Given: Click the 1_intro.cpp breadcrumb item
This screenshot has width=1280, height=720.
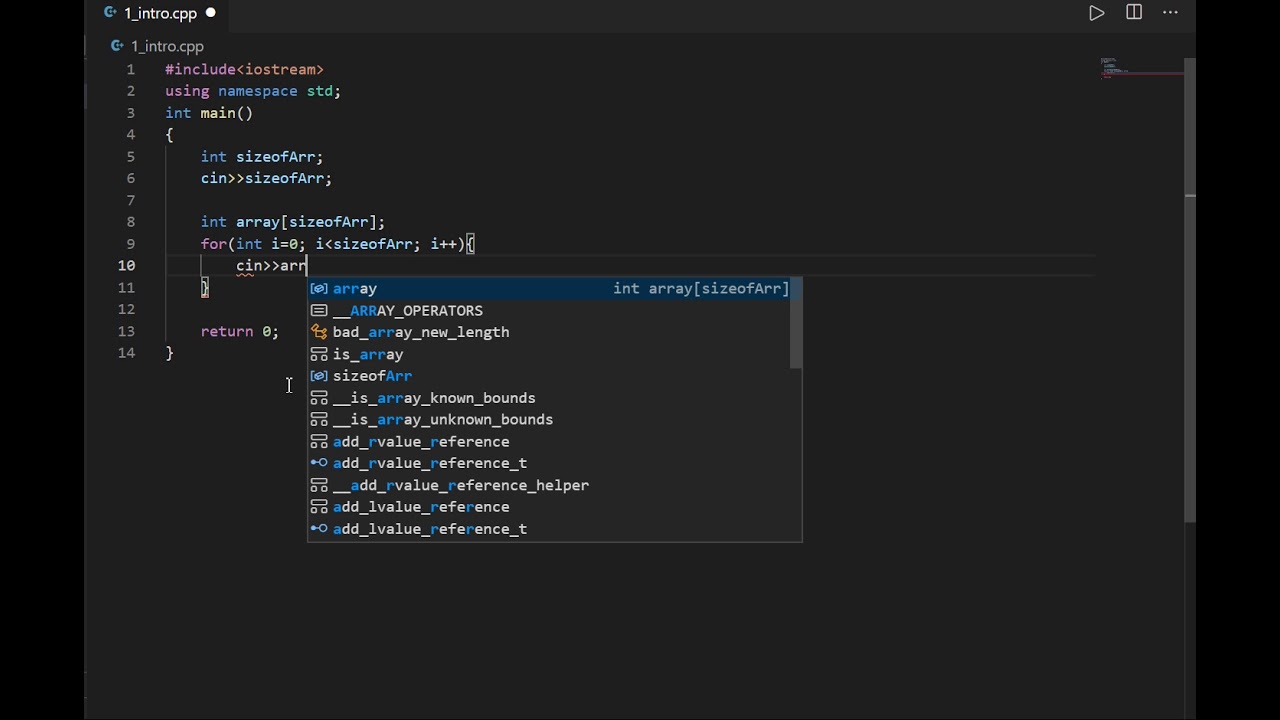Looking at the screenshot, I should point(167,46).
